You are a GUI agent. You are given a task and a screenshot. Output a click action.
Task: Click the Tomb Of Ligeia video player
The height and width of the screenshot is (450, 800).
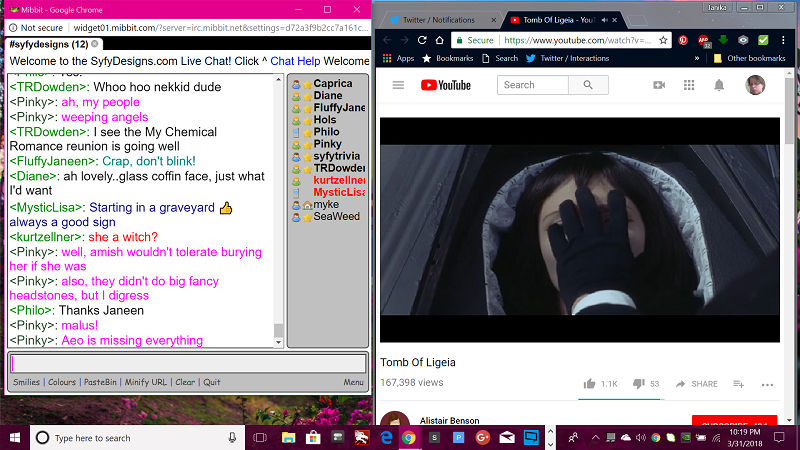point(580,230)
